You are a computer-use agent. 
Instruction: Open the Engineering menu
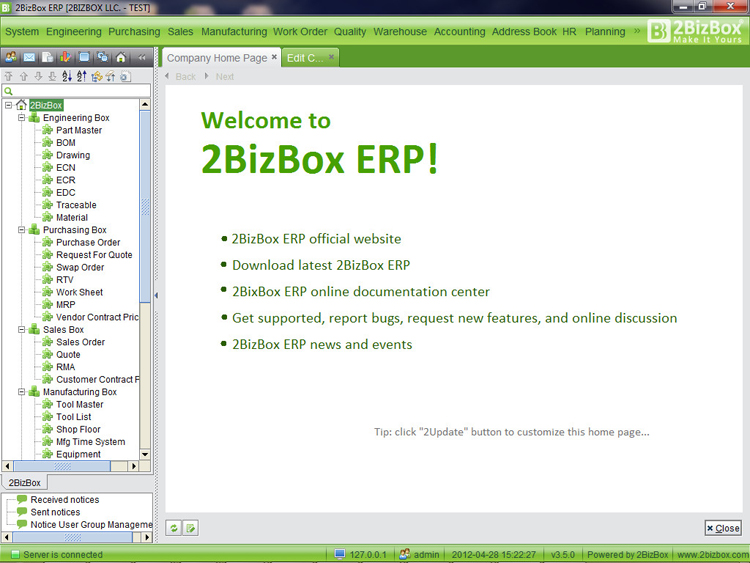(74, 32)
